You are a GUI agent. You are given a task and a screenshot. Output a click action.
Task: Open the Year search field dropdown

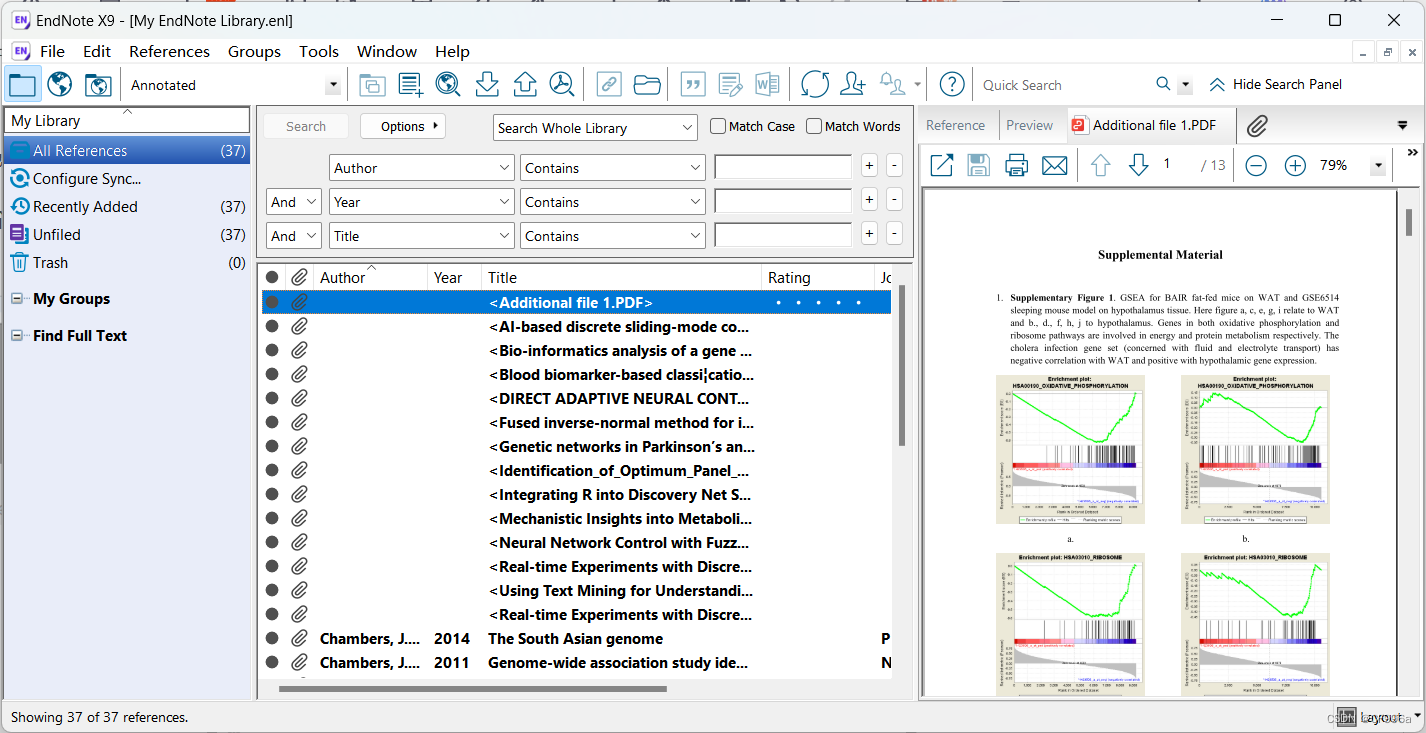point(421,202)
